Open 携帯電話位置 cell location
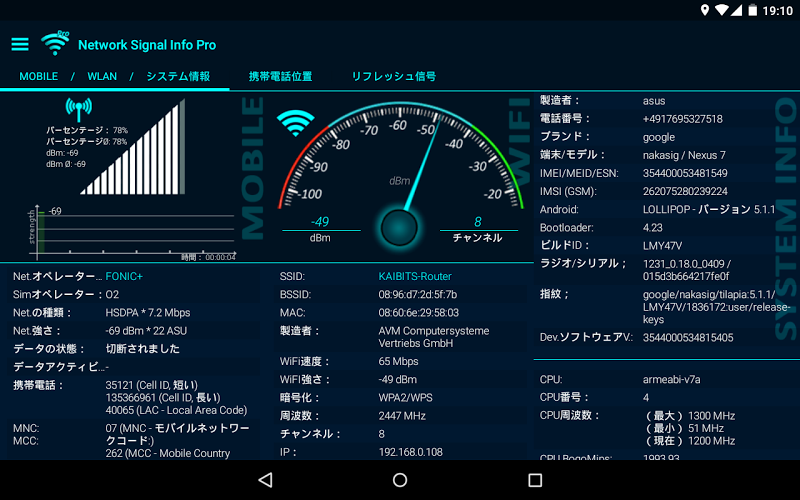Viewport: 800px width, 500px height. point(280,77)
